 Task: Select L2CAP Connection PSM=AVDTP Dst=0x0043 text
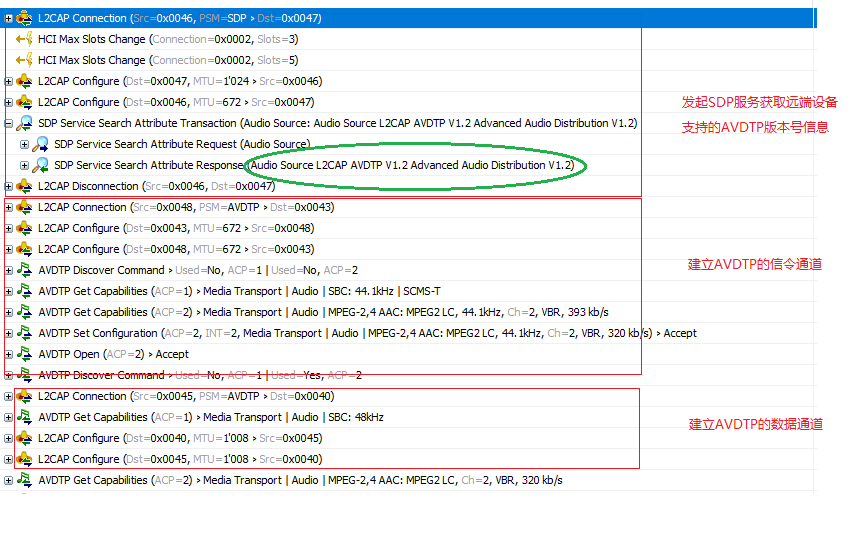pyautogui.click(x=186, y=207)
